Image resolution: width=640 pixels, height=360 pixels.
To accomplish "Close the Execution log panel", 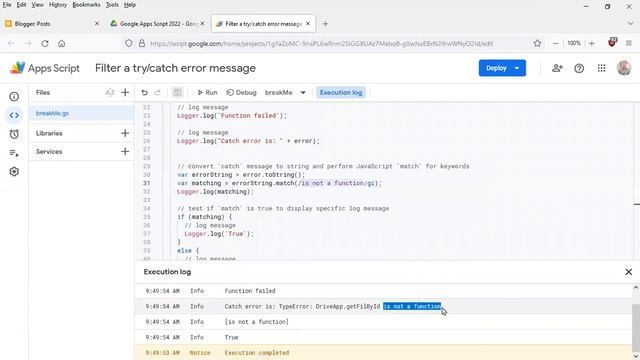I will (629, 272).
